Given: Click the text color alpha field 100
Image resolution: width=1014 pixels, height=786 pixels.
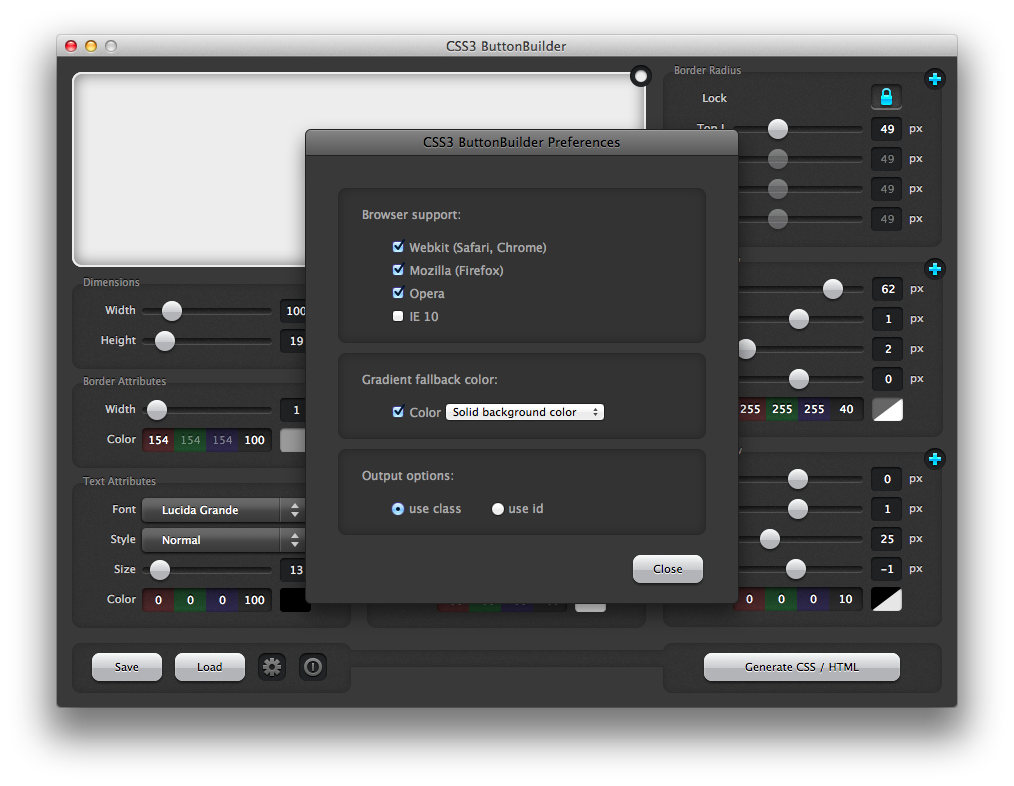Looking at the screenshot, I should pyautogui.click(x=254, y=600).
